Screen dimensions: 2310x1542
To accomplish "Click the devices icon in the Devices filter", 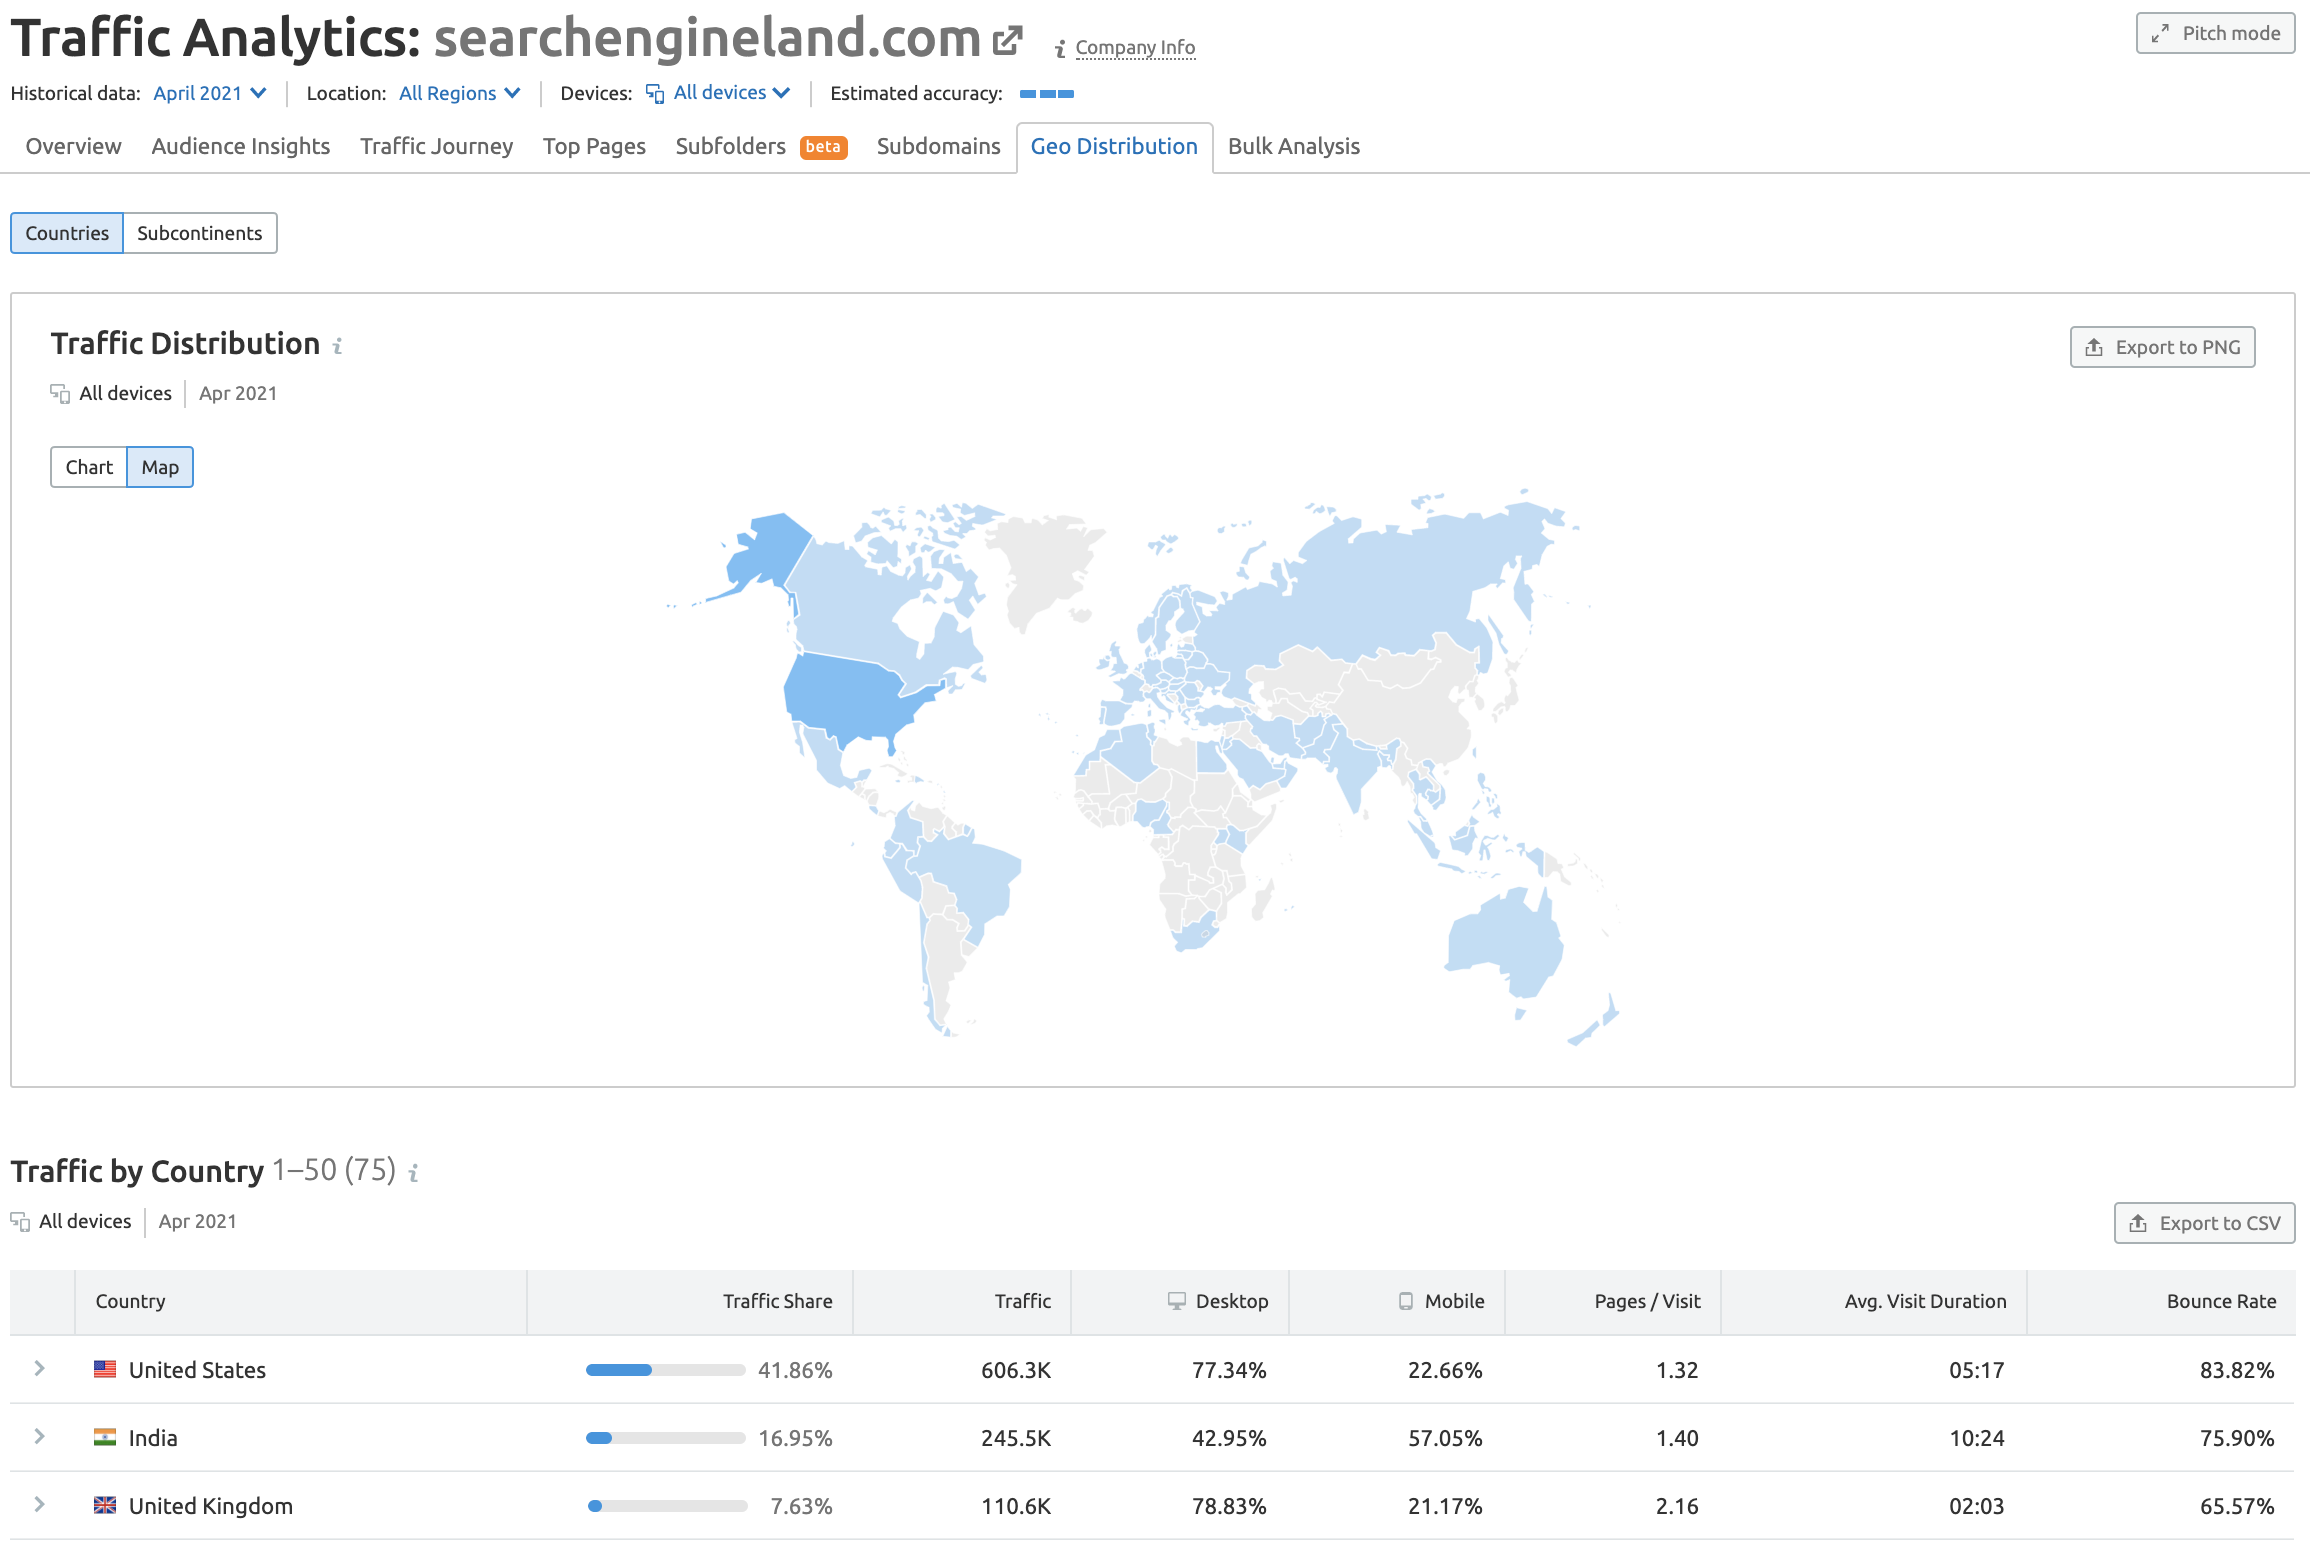I will point(655,94).
